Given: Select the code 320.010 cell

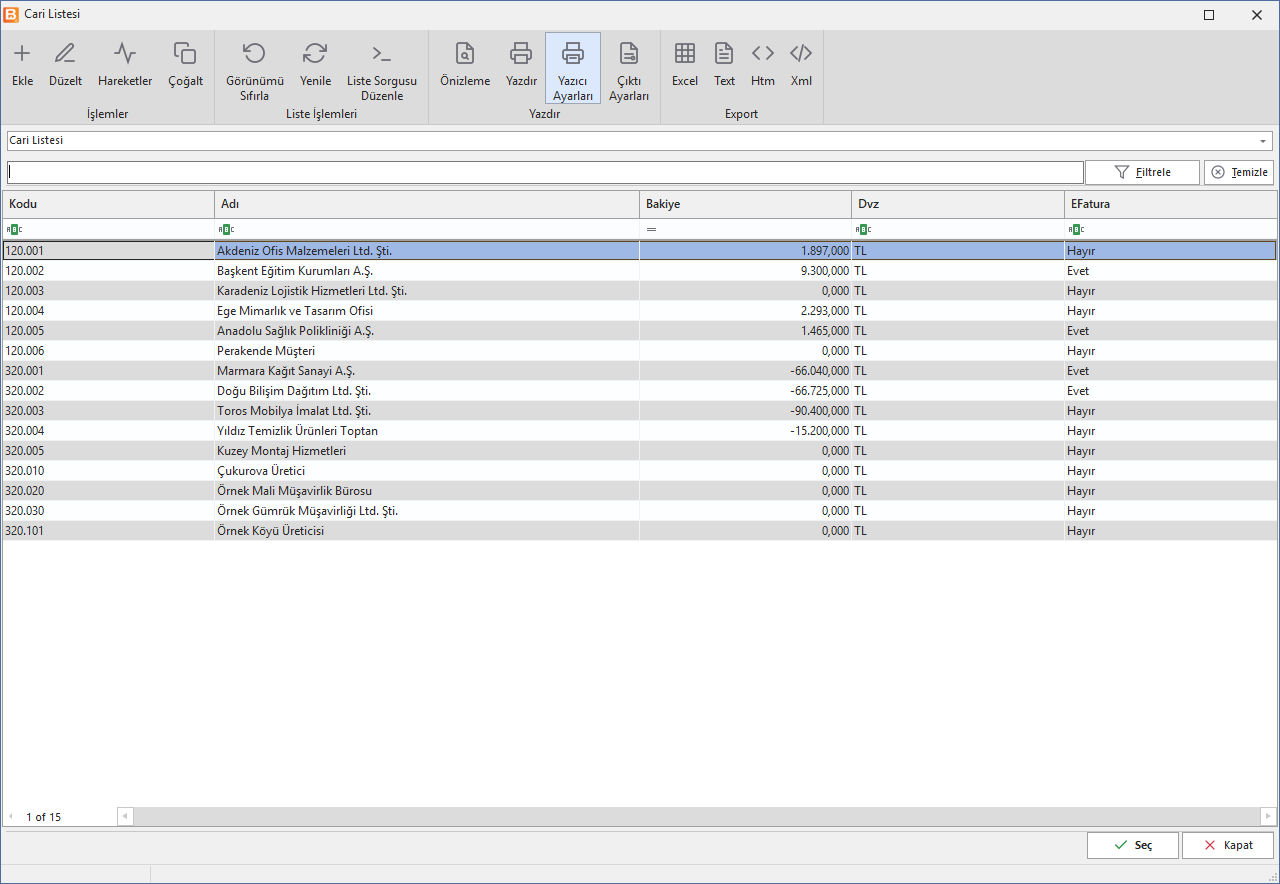Looking at the screenshot, I should coord(108,471).
